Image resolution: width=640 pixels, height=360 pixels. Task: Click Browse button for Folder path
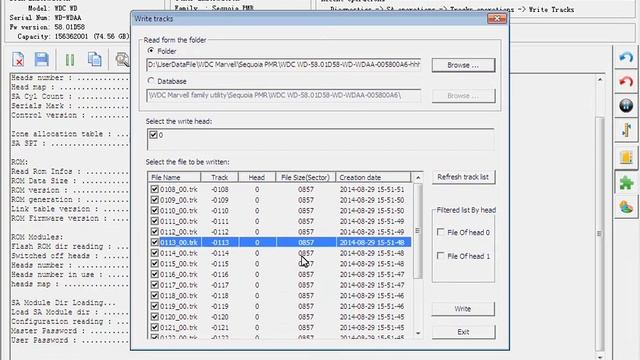coord(463,65)
